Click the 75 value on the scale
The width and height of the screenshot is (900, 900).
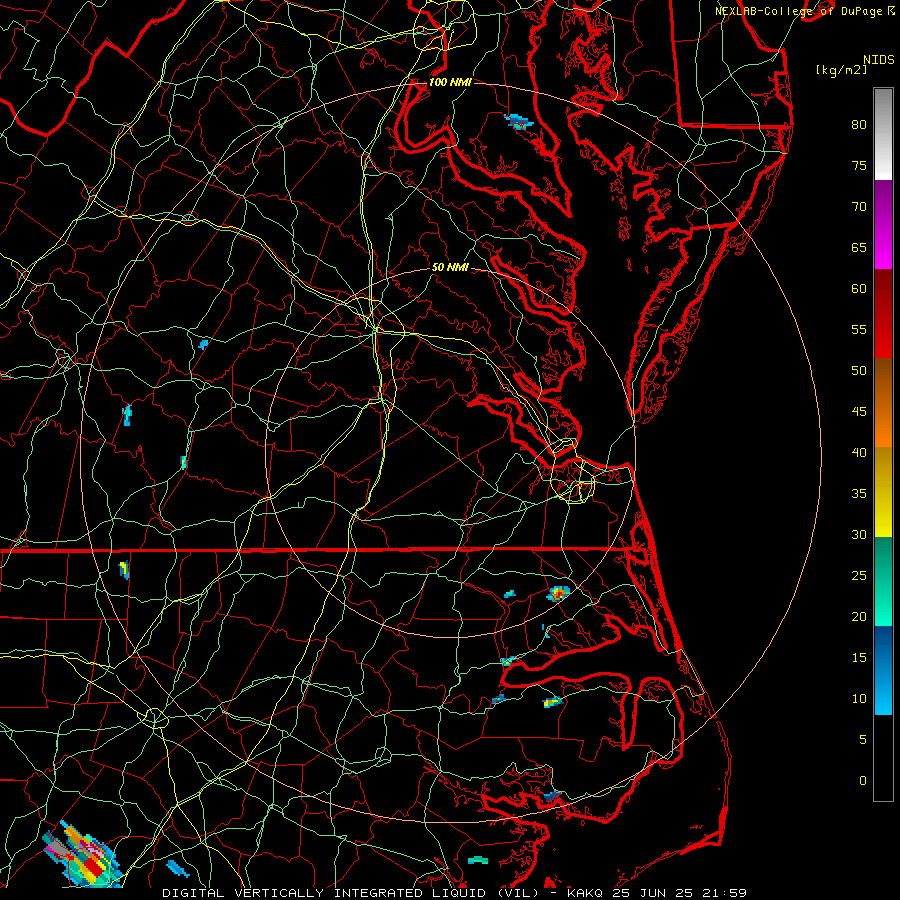pyautogui.click(x=859, y=165)
